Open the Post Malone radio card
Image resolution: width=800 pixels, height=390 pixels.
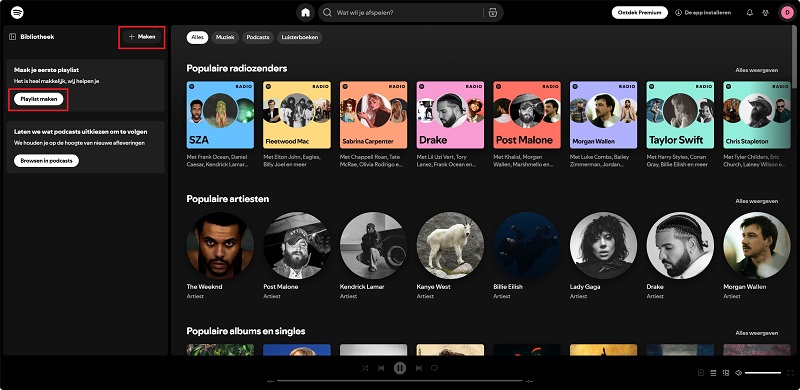pos(527,115)
